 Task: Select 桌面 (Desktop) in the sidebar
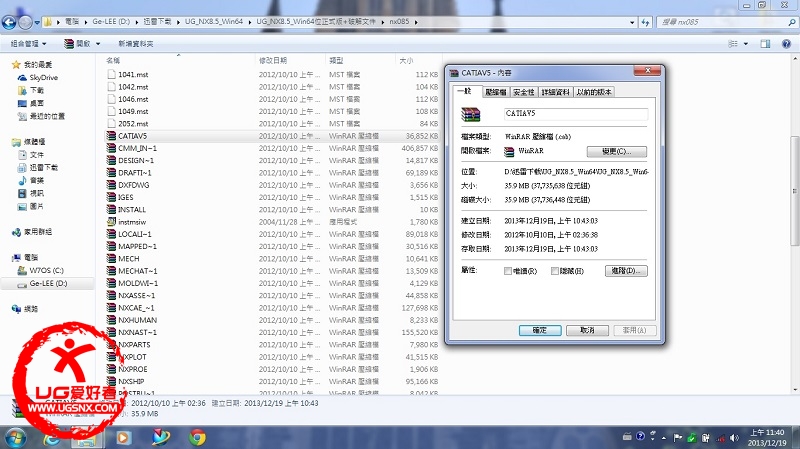pos(36,103)
